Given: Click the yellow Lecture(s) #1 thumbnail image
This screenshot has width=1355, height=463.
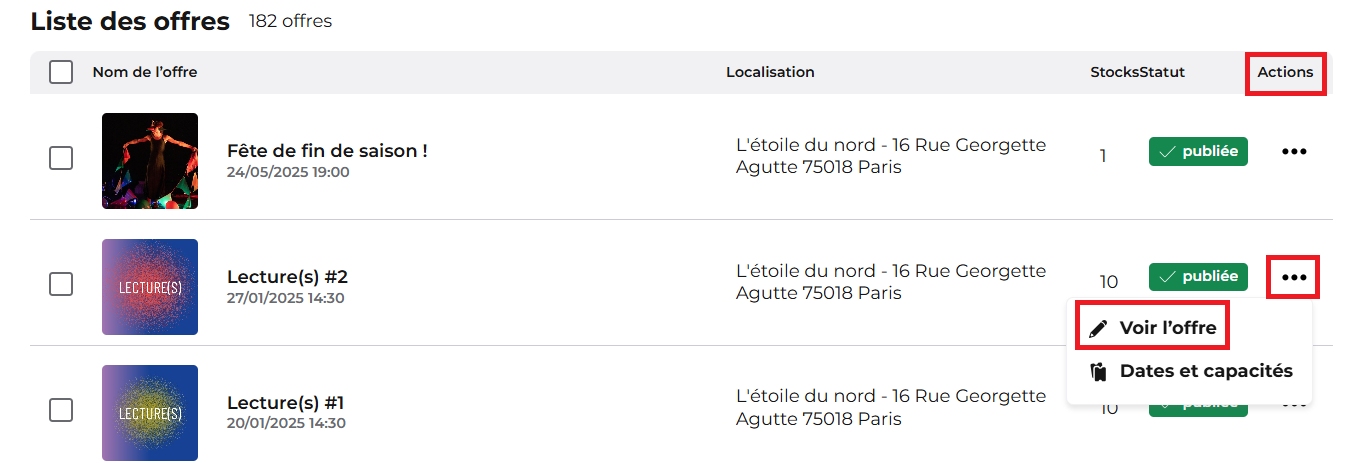Looking at the screenshot, I should pos(150,412).
